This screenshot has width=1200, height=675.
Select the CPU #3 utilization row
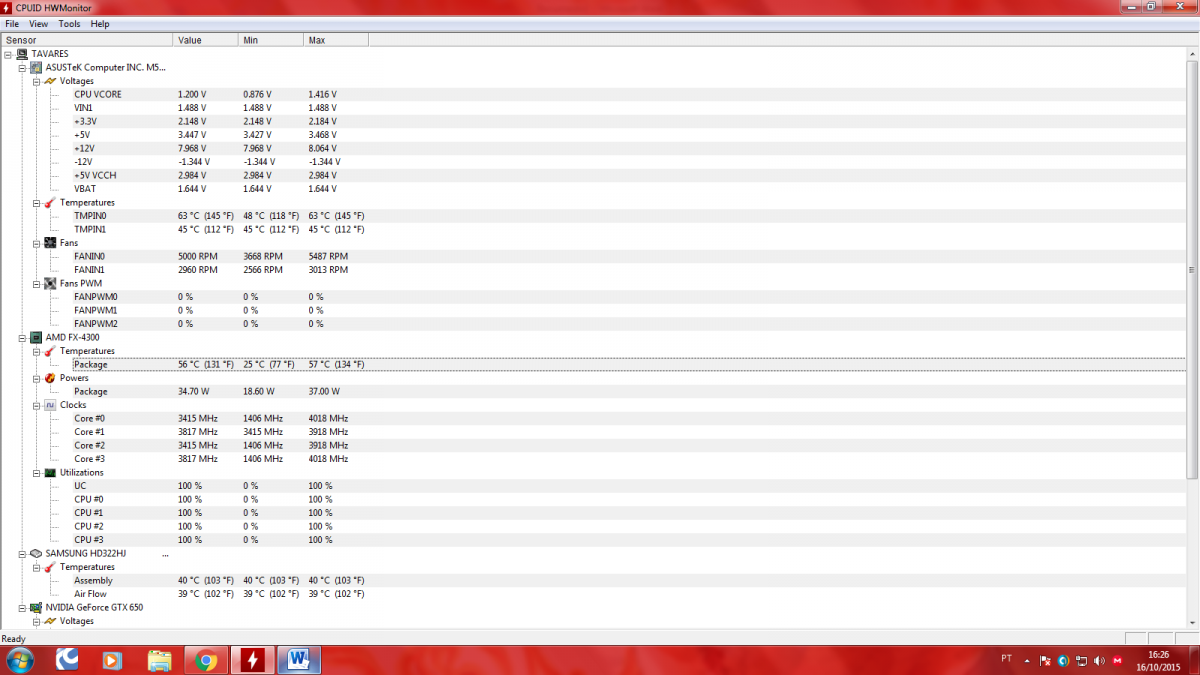(630, 540)
